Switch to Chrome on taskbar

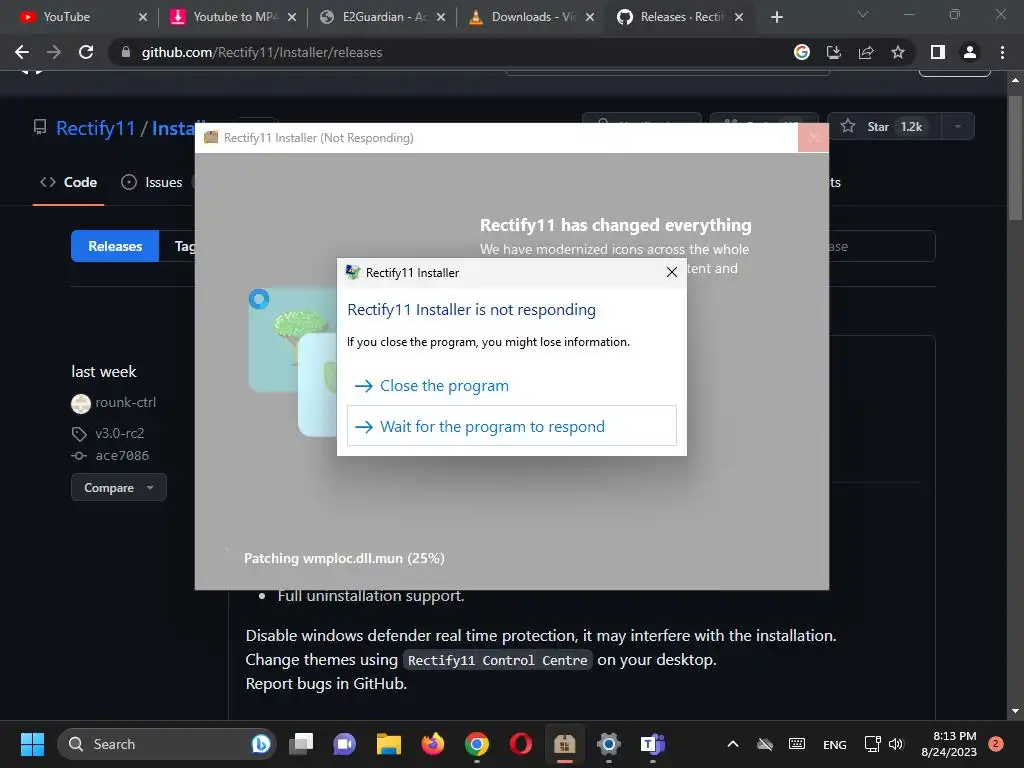click(x=477, y=744)
